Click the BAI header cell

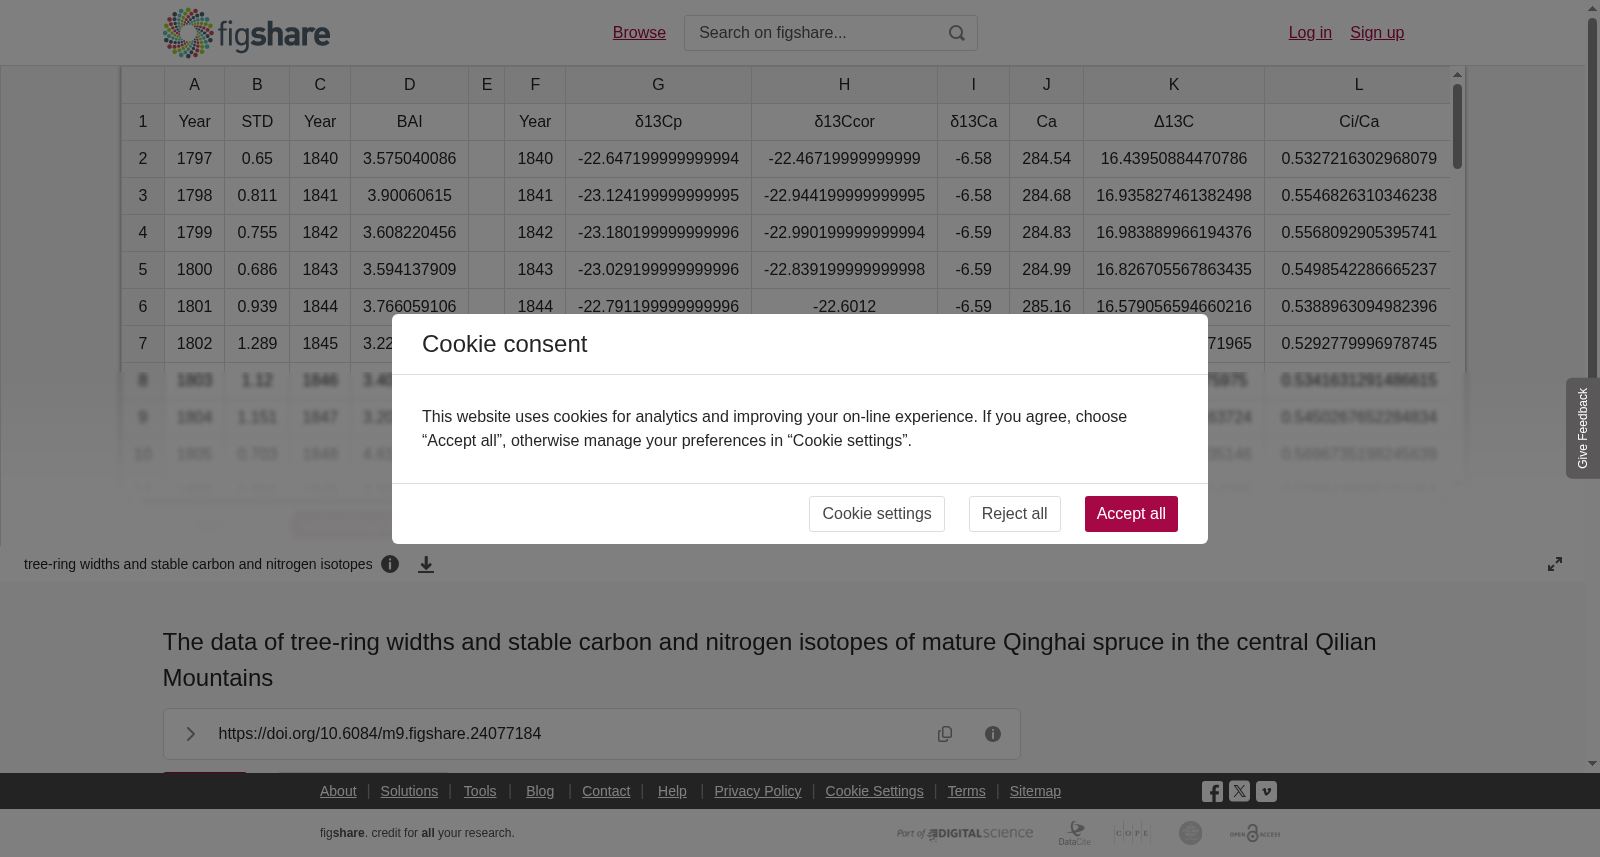(x=409, y=122)
